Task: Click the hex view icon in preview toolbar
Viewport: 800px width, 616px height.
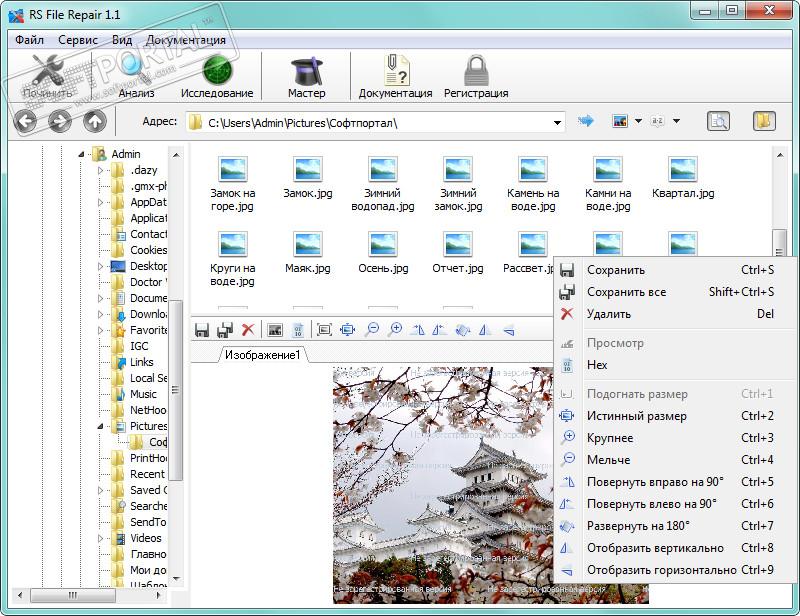Action: 297,329
